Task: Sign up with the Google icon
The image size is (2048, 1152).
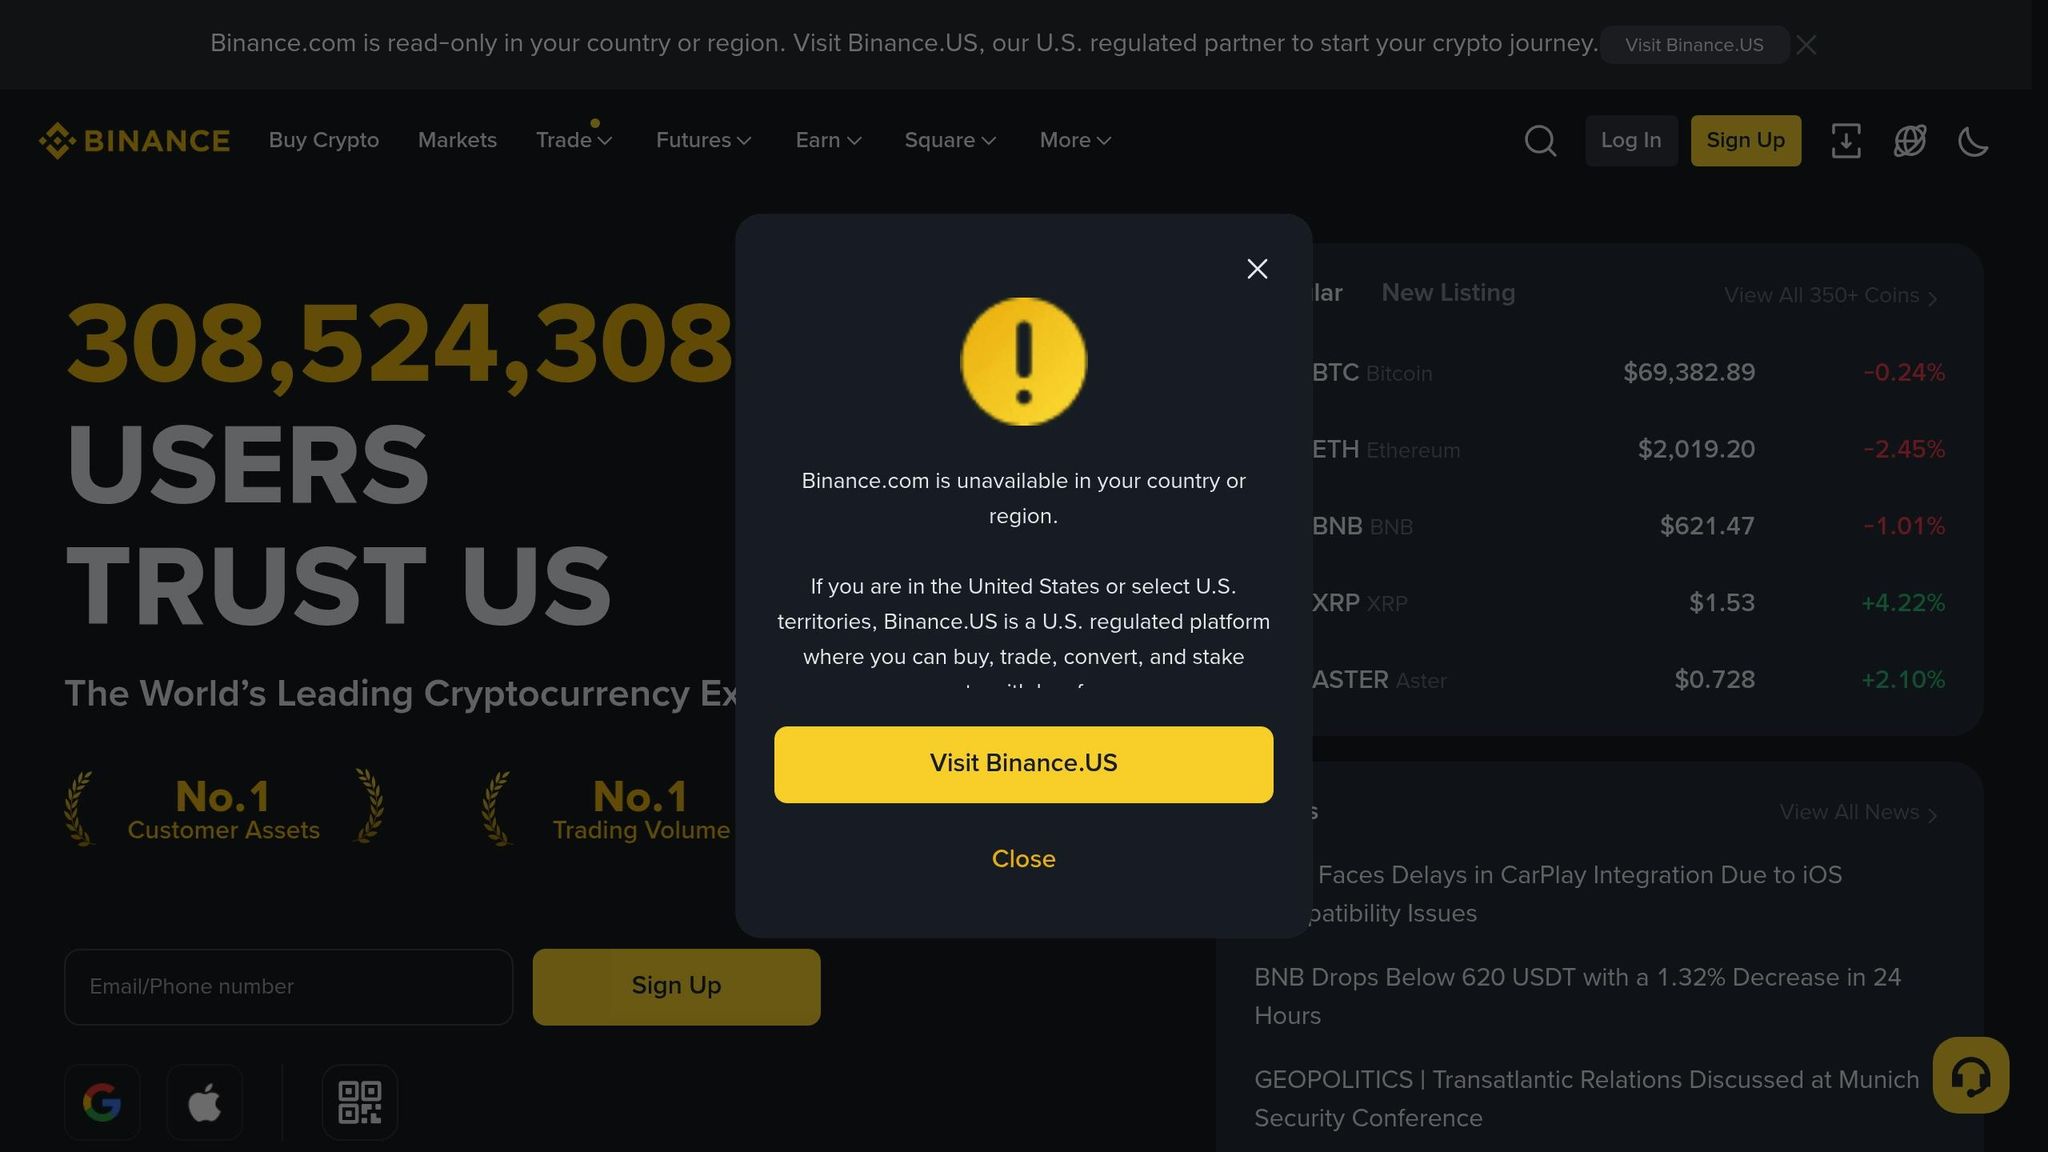Action: [x=102, y=1102]
